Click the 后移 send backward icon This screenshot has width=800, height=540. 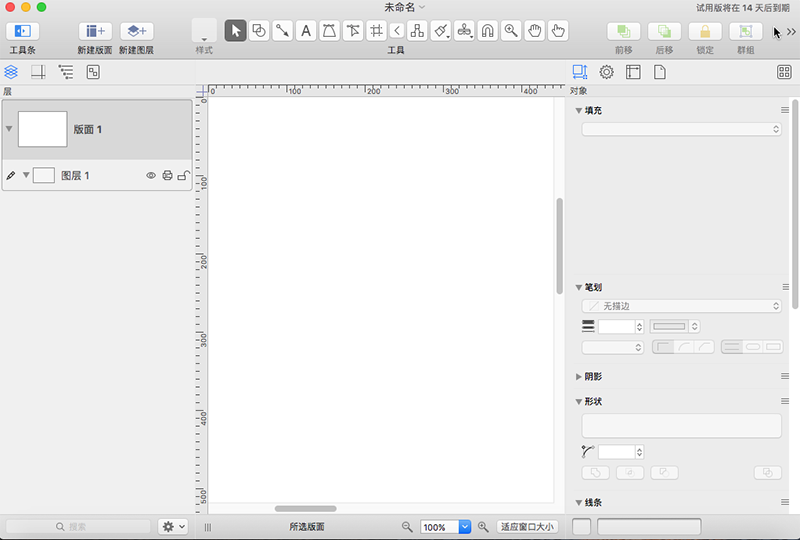(664, 31)
